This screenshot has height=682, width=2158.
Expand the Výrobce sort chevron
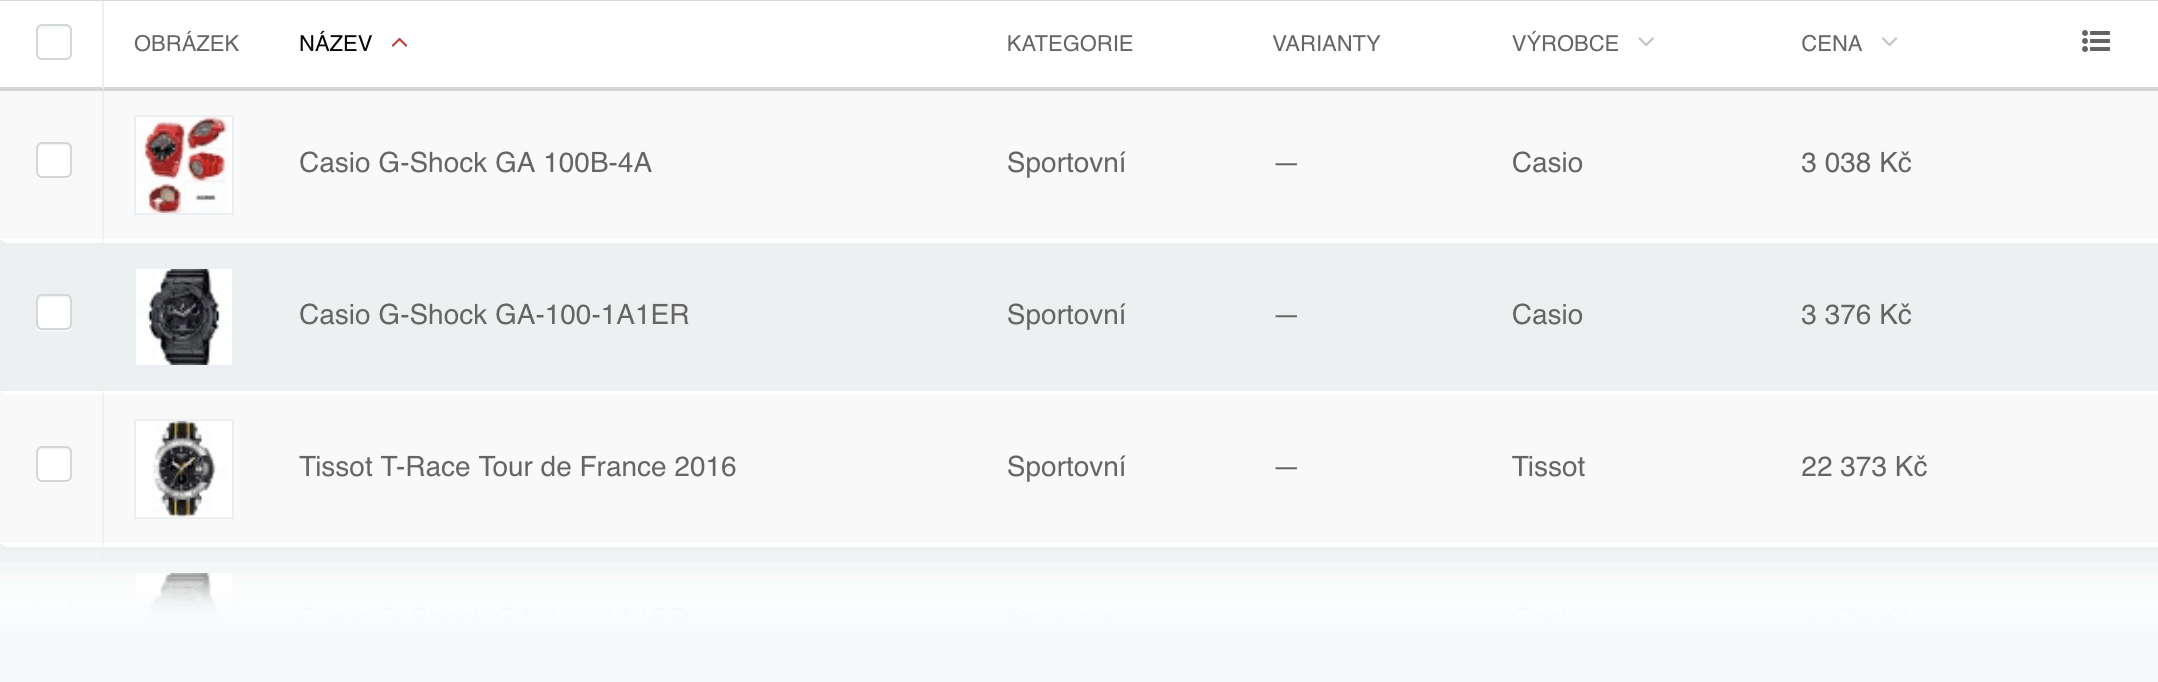pyautogui.click(x=1646, y=42)
